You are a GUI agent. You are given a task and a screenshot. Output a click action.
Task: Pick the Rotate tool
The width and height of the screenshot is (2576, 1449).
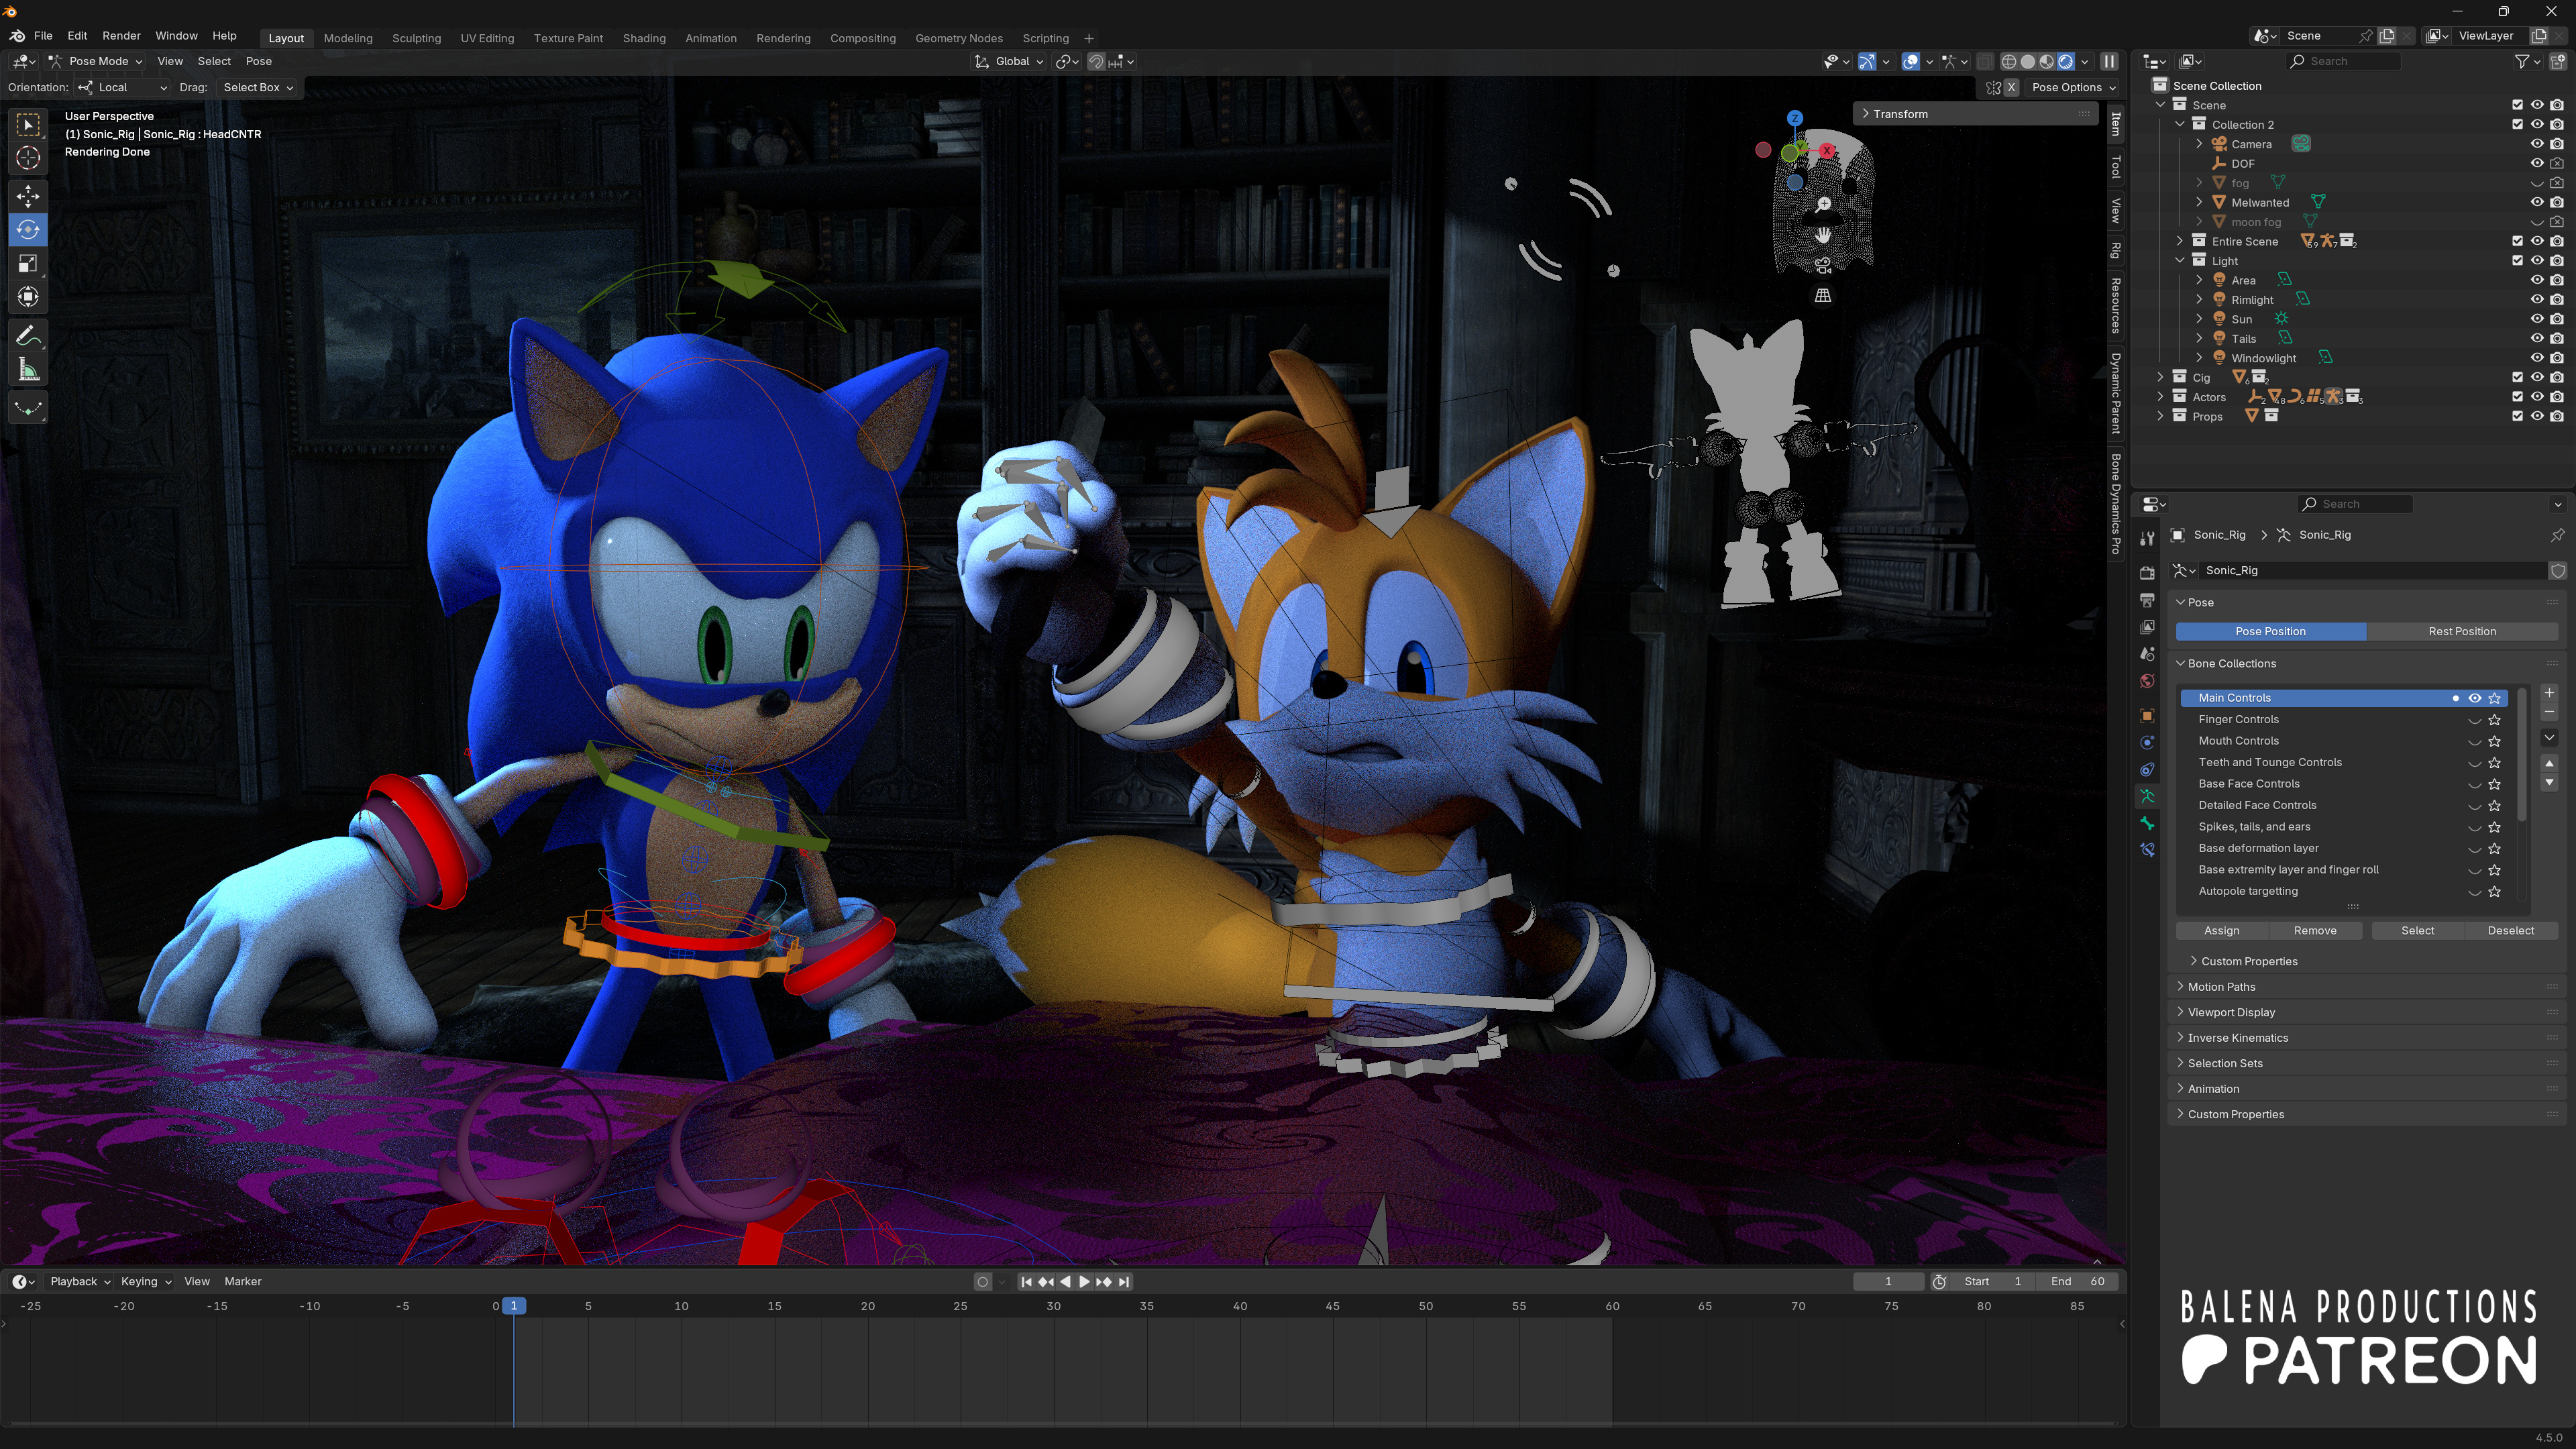click(x=28, y=229)
